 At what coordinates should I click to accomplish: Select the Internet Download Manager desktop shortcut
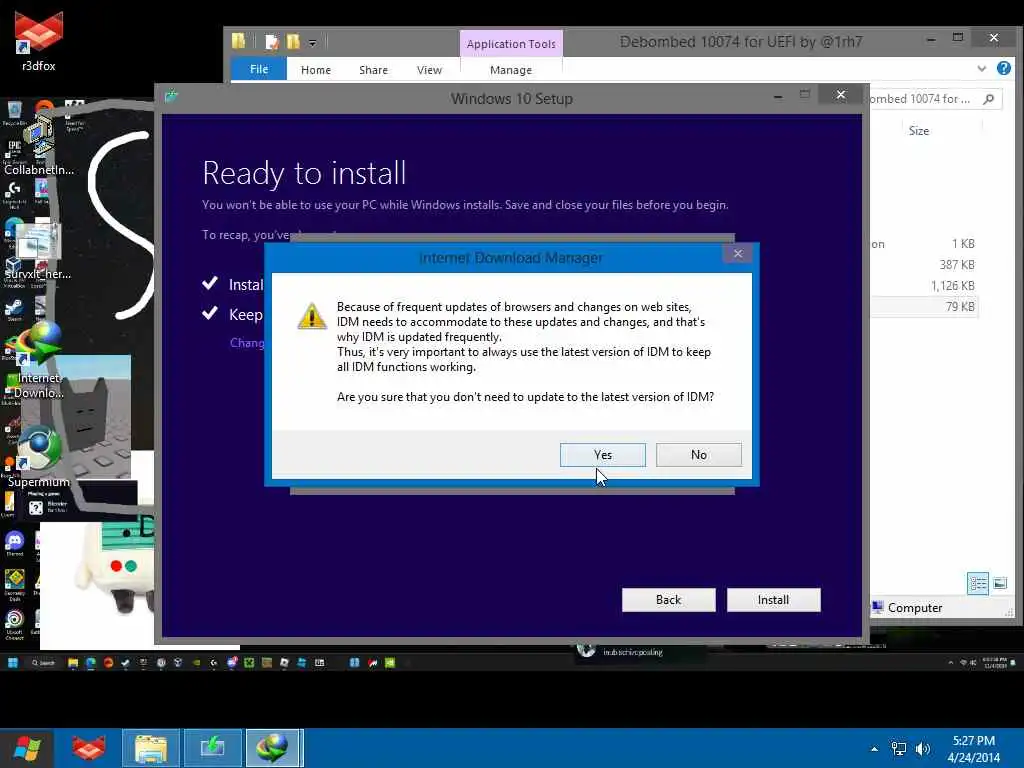(x=39, y=360)
